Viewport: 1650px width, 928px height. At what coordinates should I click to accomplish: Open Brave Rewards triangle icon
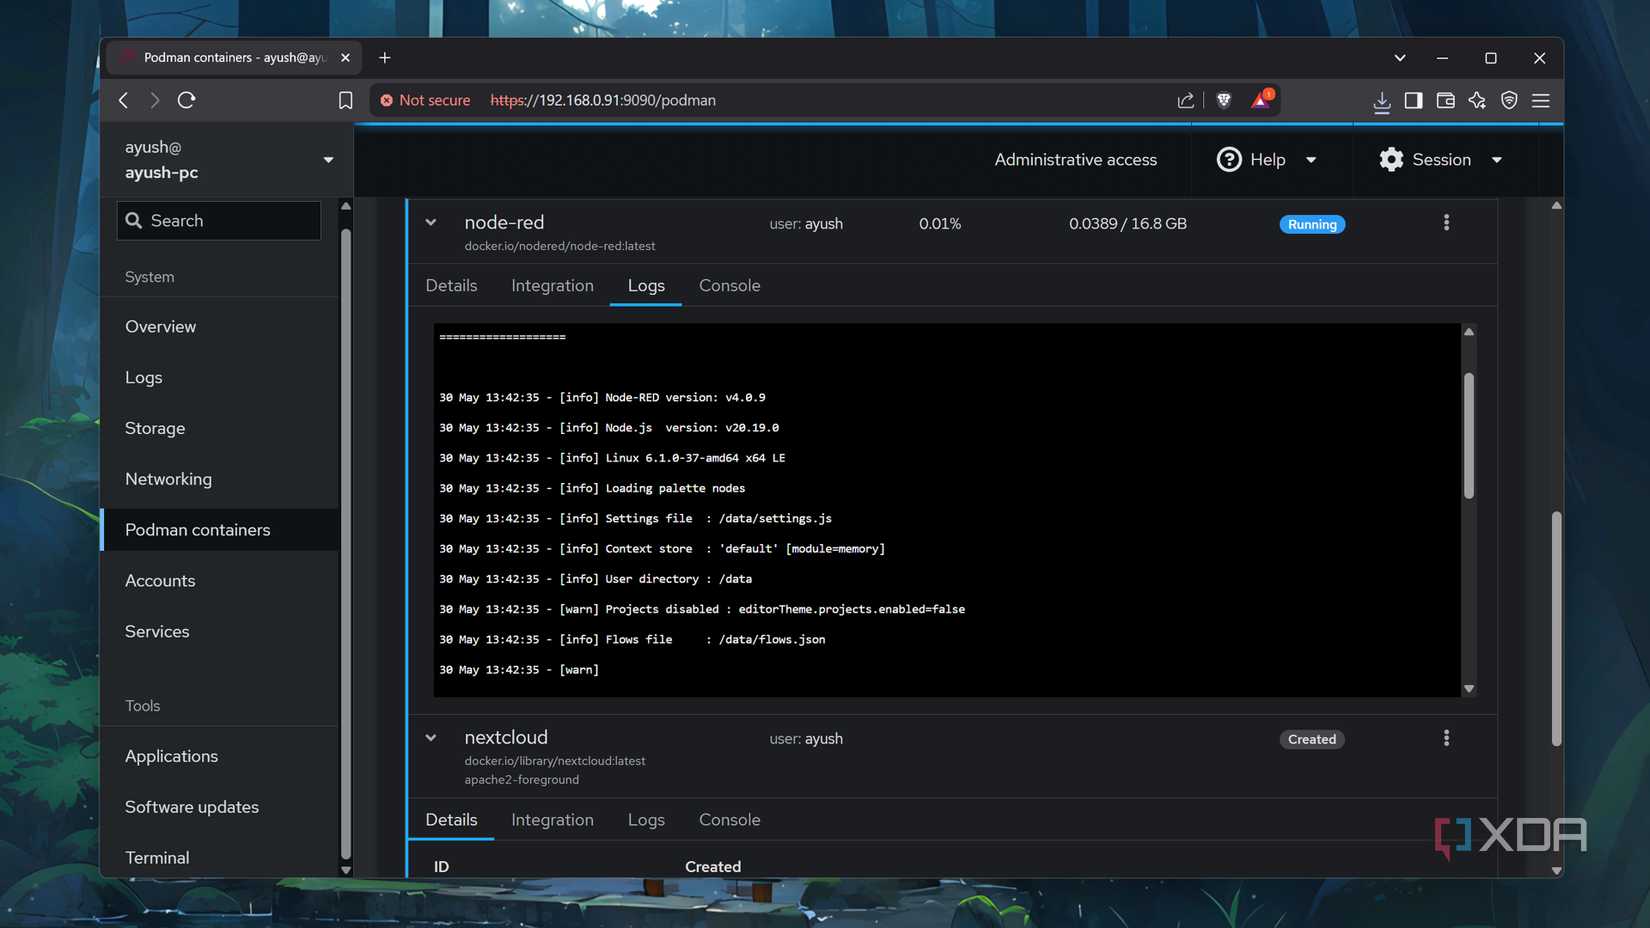click(x=1261, y=99)
